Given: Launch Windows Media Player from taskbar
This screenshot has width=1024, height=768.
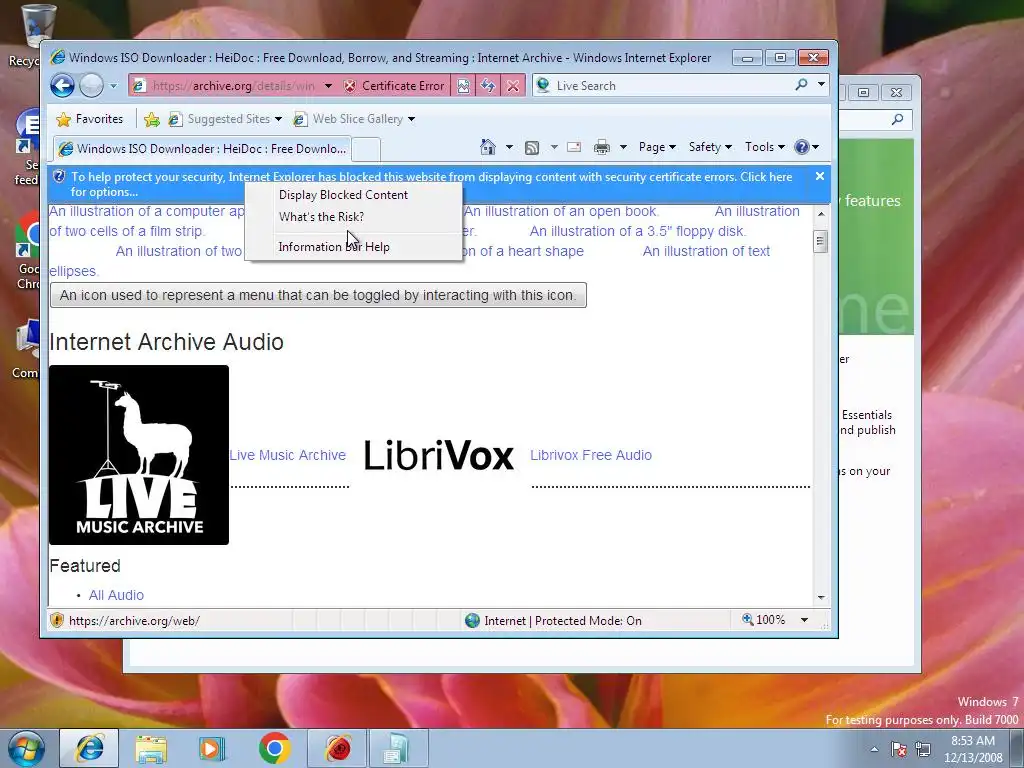Looking at the screenshot, I should [212, 748].
